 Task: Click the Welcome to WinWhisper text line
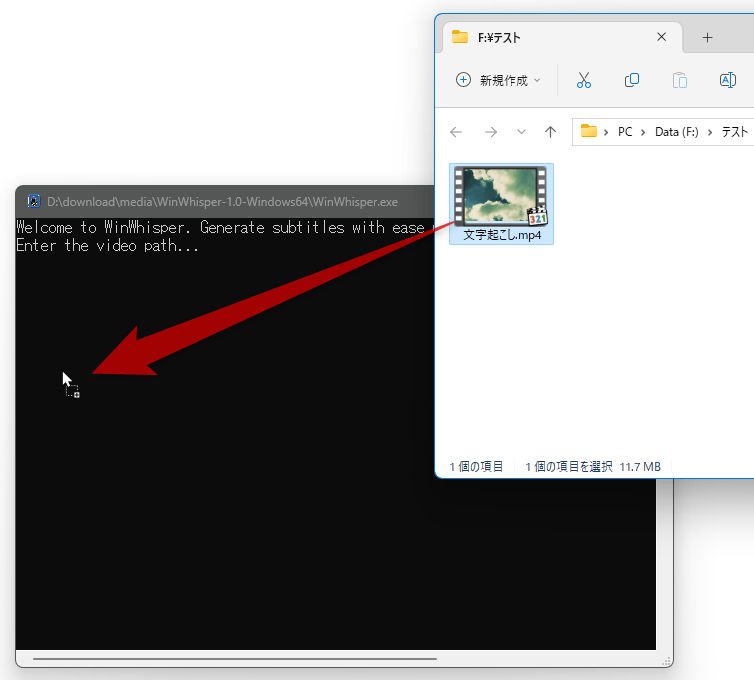click(220, 227)
